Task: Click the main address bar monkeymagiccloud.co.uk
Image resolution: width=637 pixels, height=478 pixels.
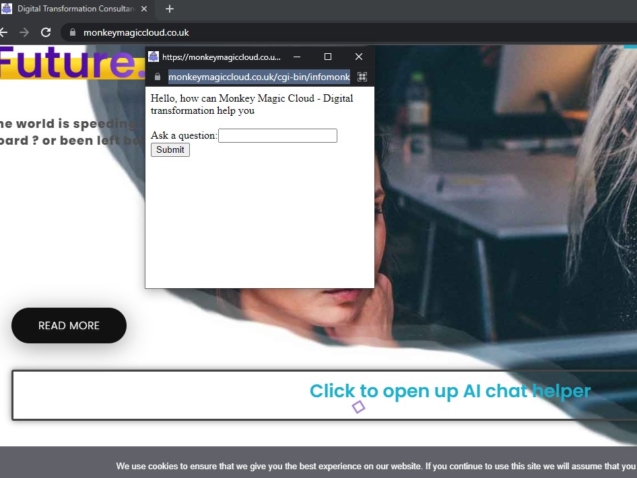Action: pyautogui.click(x=136, y=32)
